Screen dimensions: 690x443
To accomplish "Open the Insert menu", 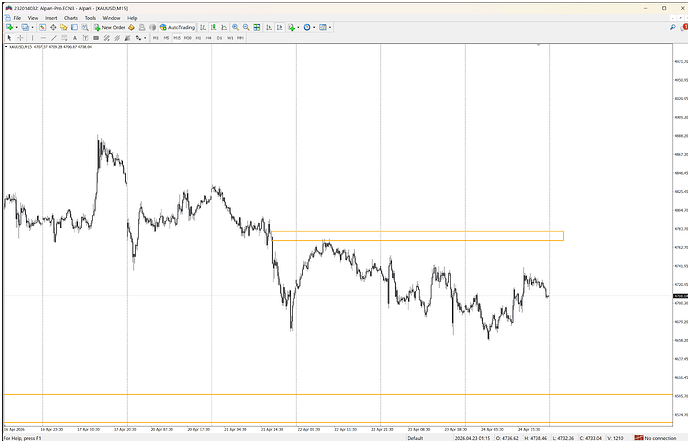I will click(51, 18).
